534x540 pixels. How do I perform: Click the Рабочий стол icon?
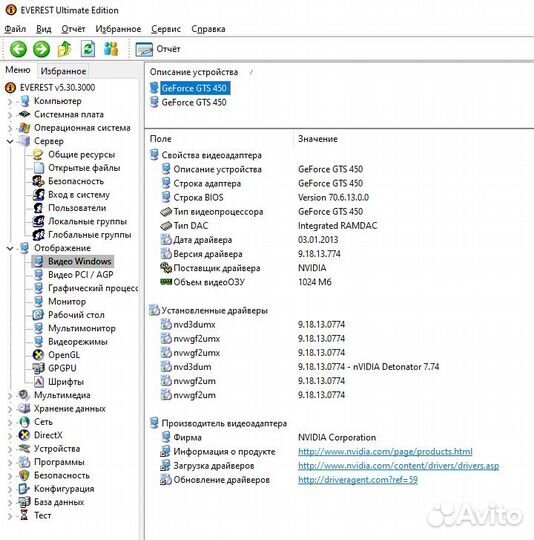pos(38,315)
